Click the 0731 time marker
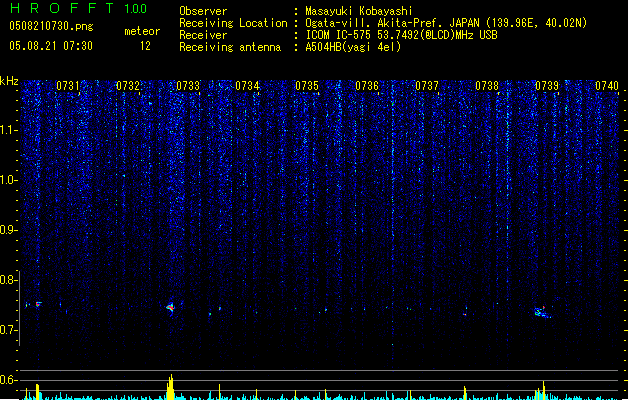The width and height of the screenshot is (629, 400). click(68, 86)
